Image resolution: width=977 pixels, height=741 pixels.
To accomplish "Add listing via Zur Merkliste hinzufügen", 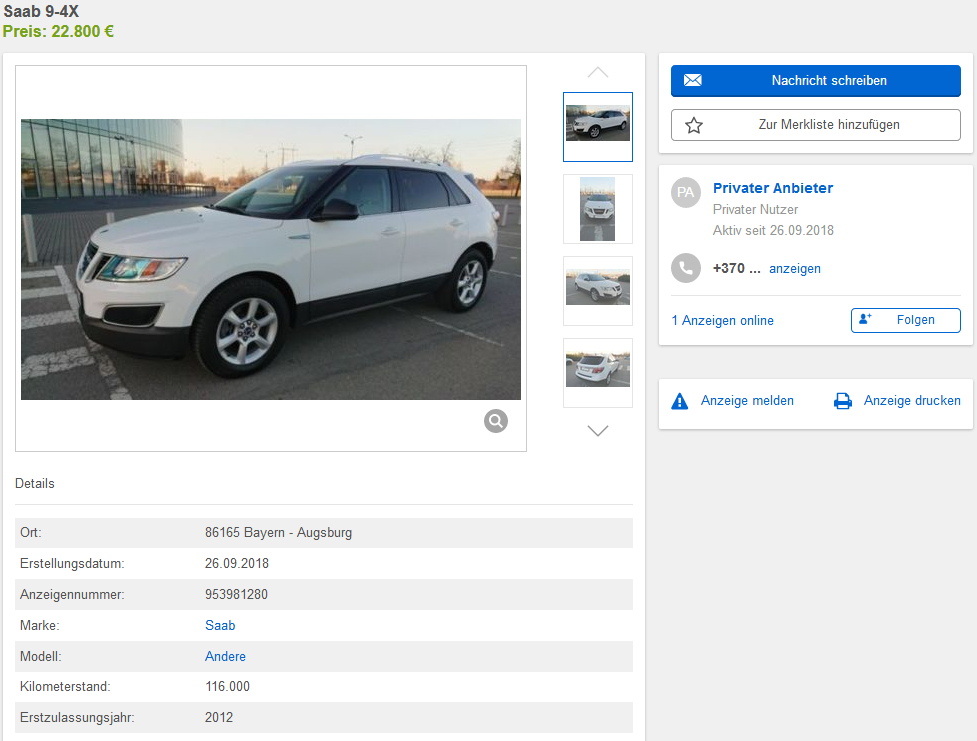I will click(x=816, y=125).
